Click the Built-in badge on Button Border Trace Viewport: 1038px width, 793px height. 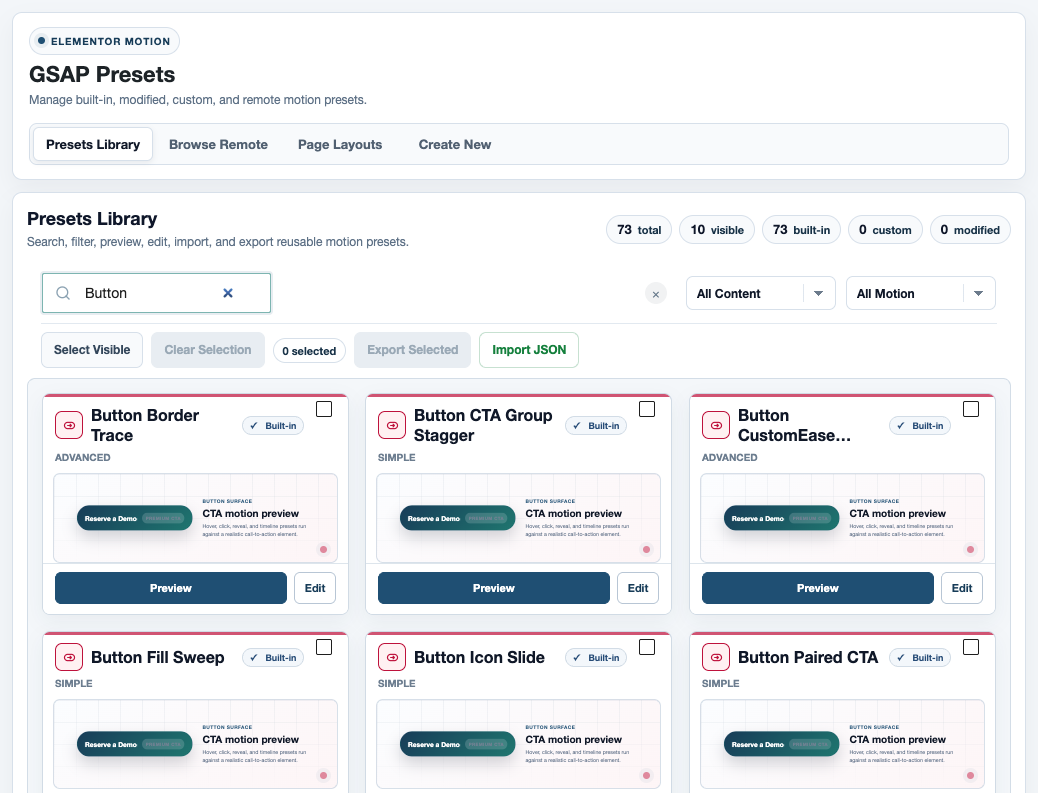[273, 426]
